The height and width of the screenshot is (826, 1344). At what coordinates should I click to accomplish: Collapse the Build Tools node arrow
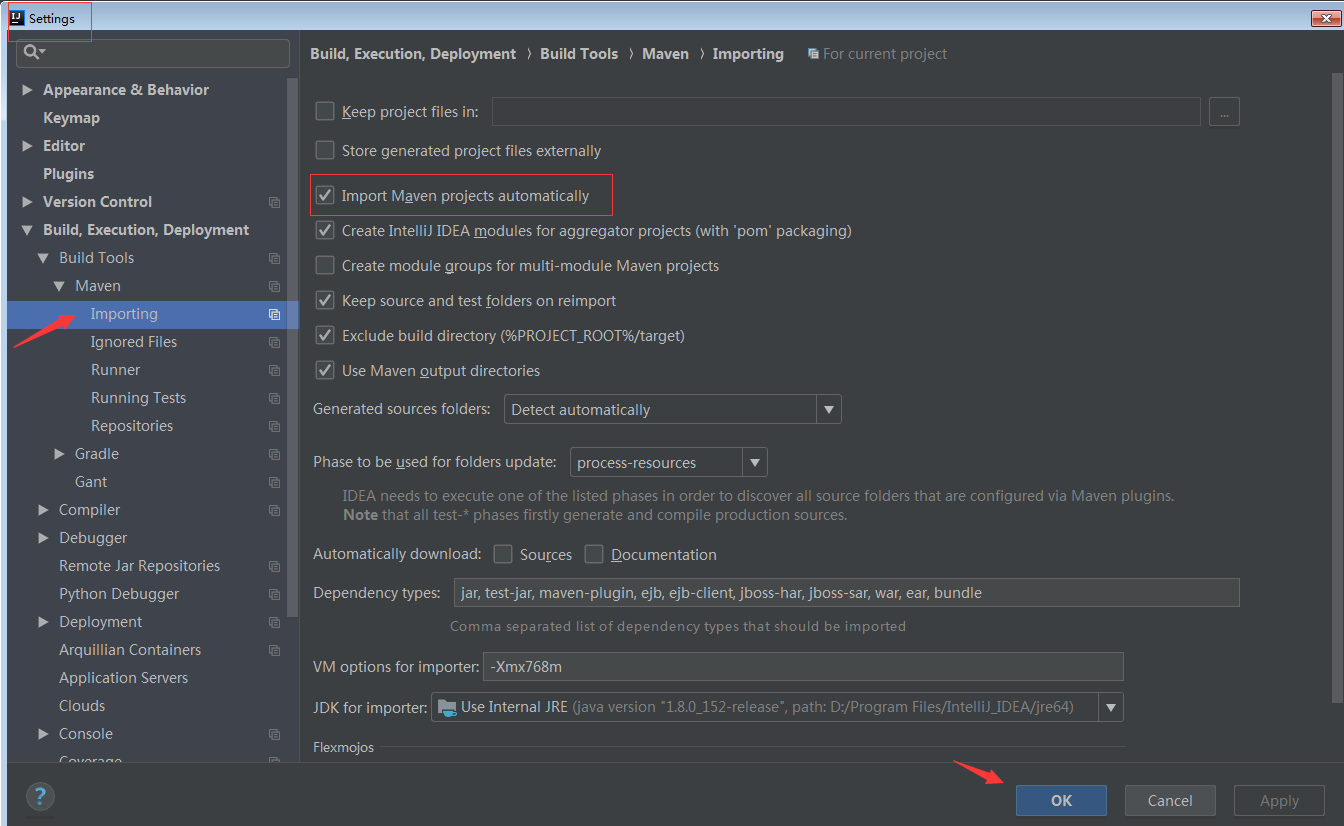click(43, 258)
